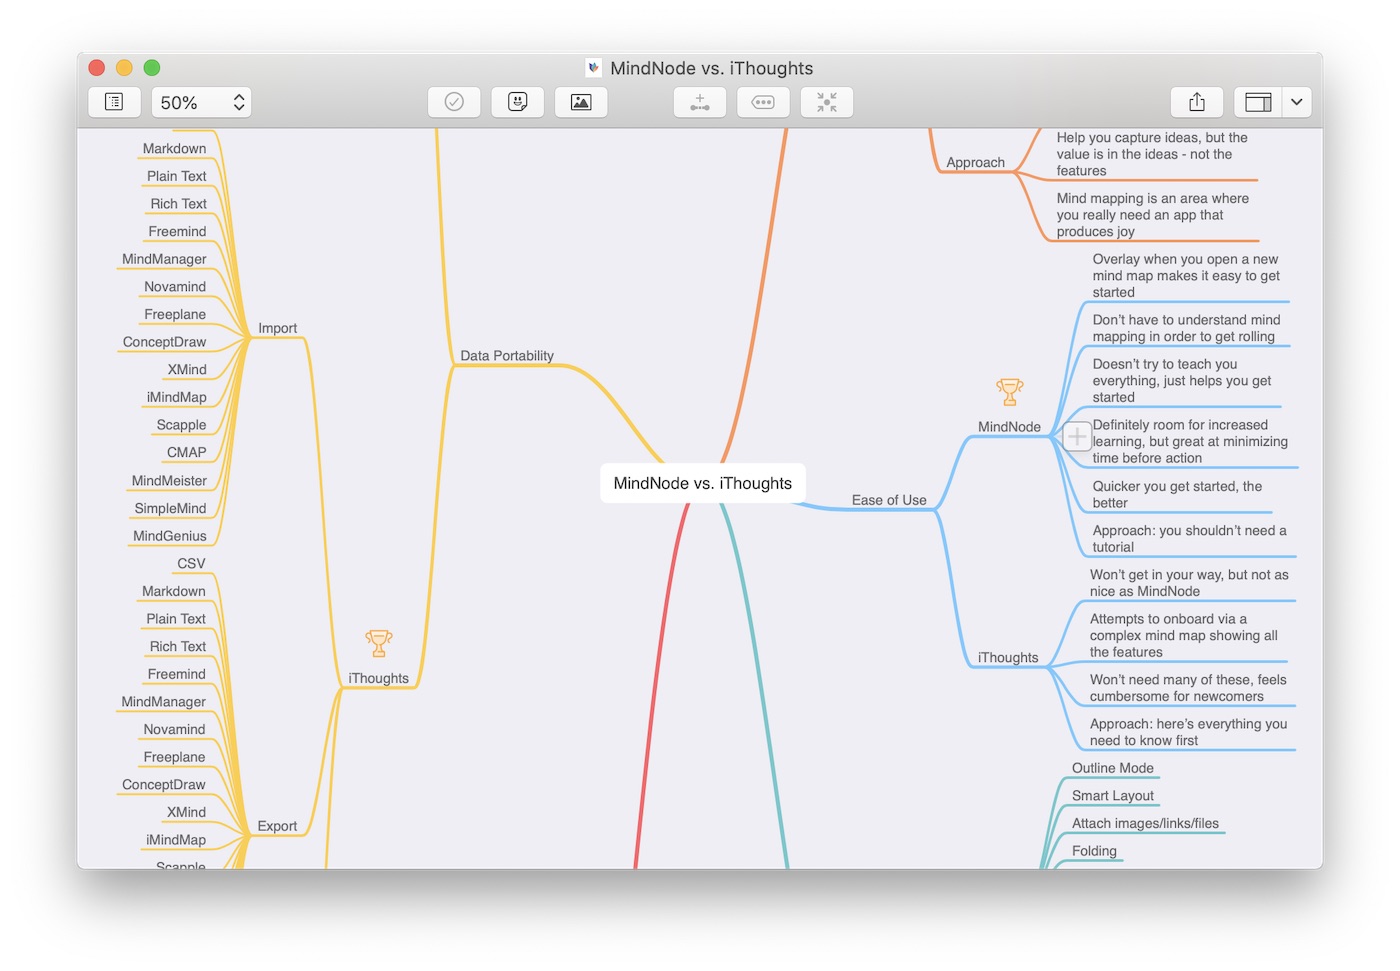1400x971 pixels.
Task: Select the MindGenius node
Action: pos(170,536)
